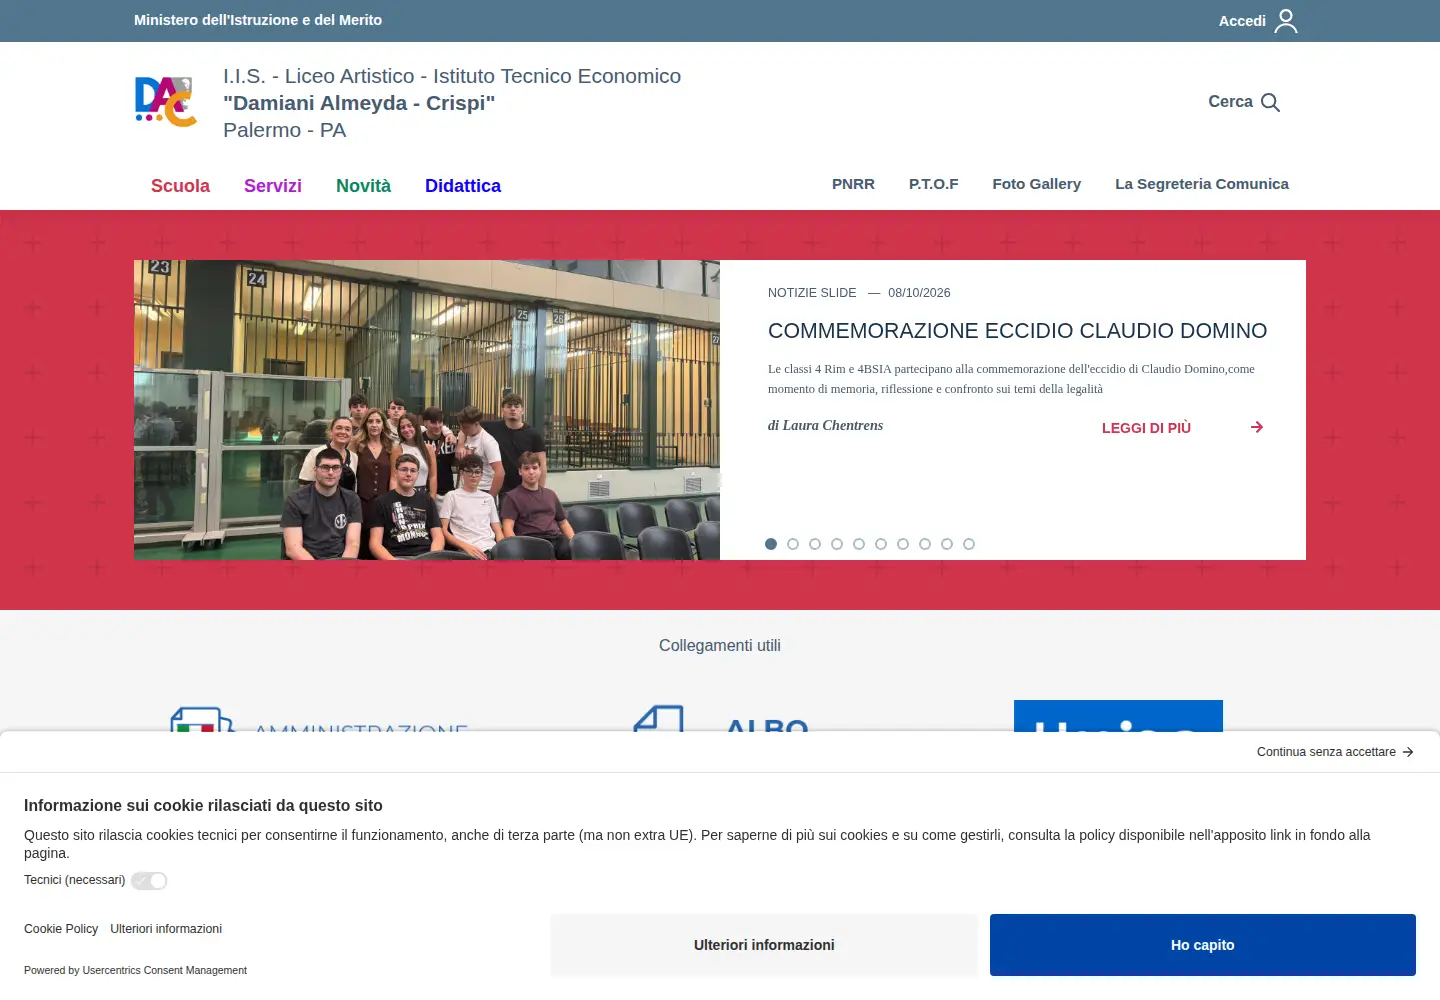Select the first carousel slide dot
The image size is (1440, 1000).
(x=771, y=544)
